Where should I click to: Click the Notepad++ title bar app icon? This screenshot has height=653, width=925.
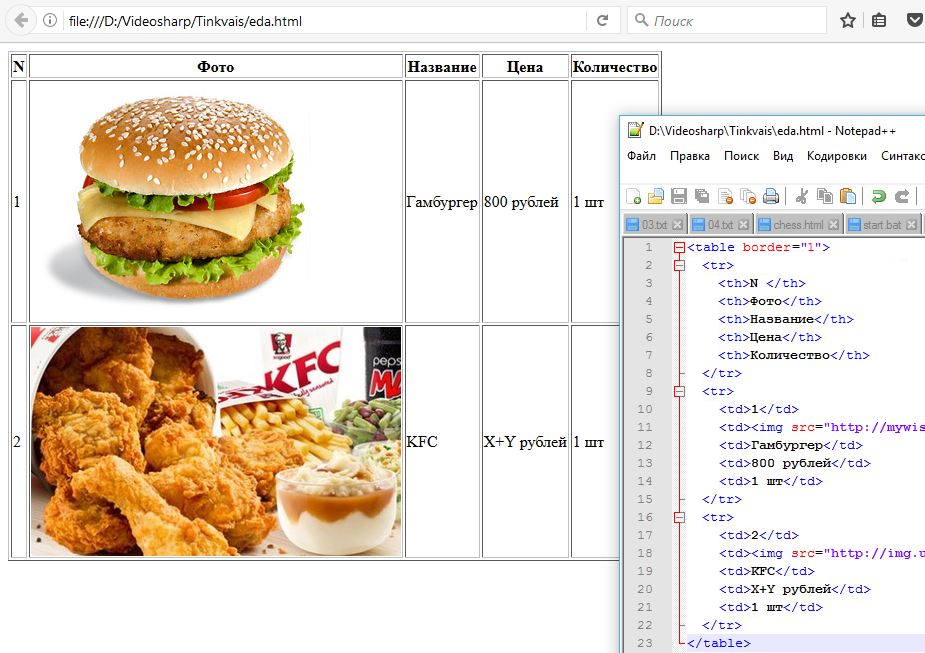coord(635,130)
